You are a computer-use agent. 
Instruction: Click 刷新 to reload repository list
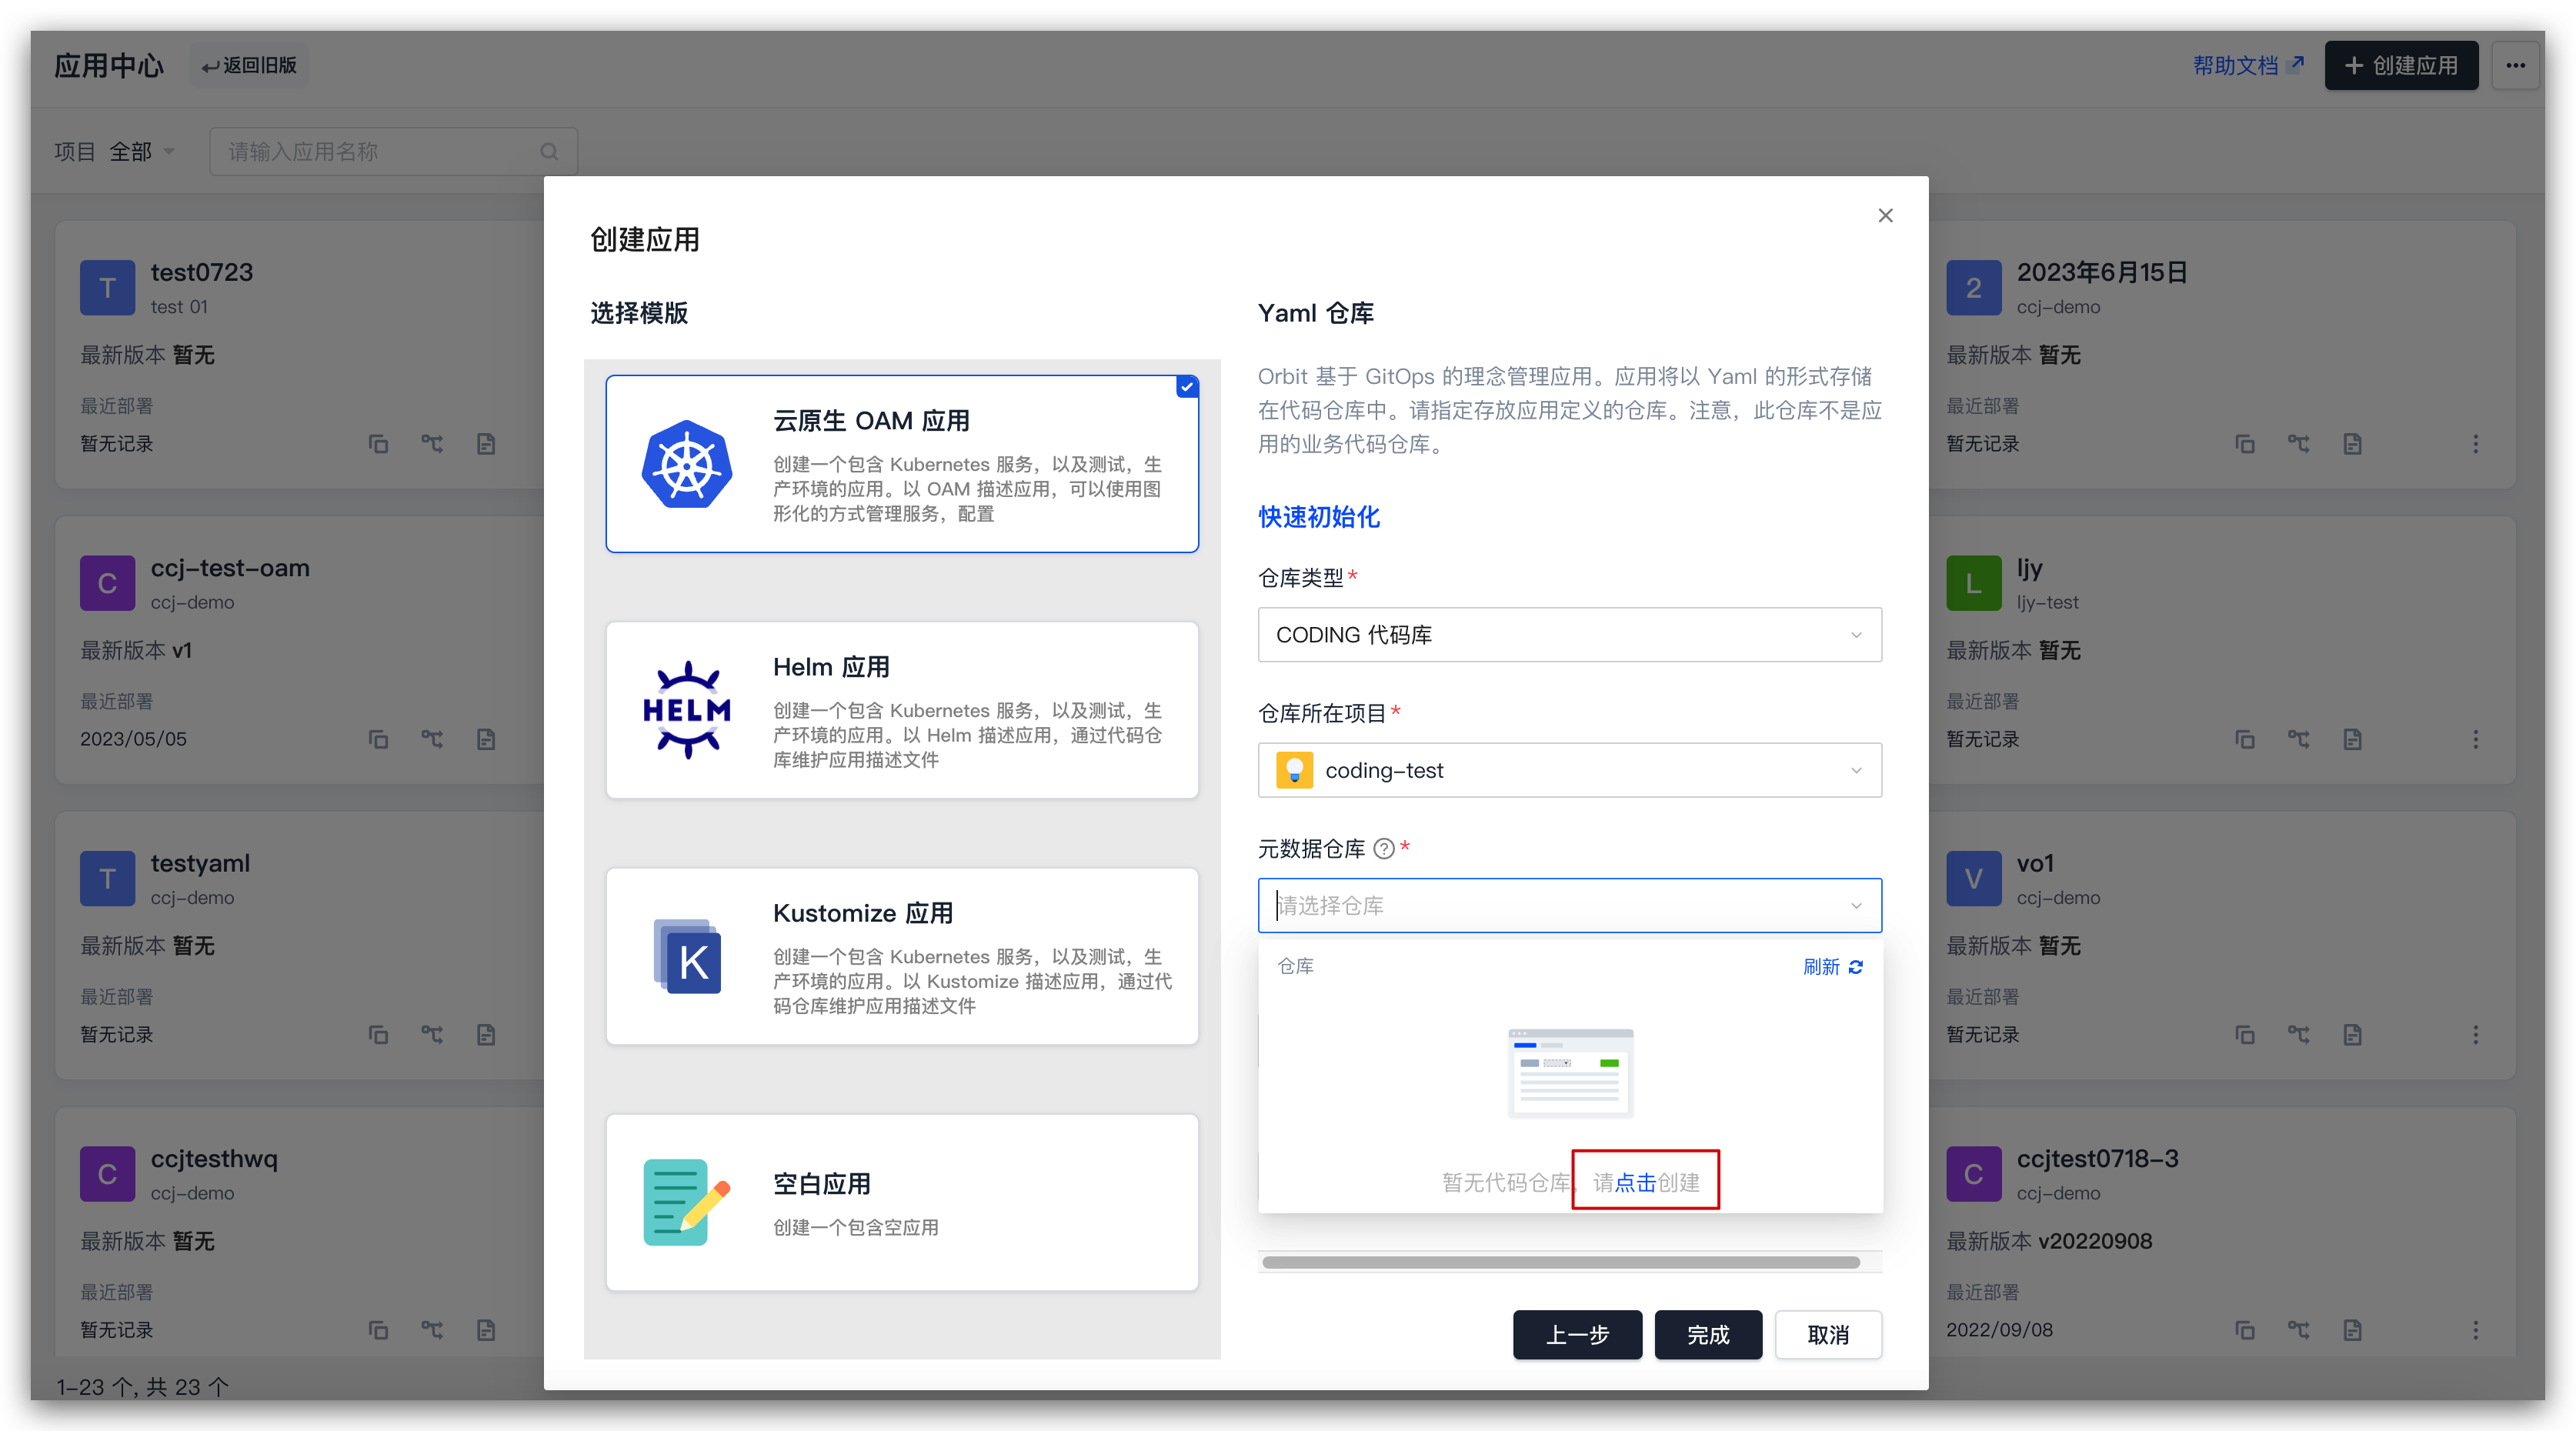[x=1833, y=967]
